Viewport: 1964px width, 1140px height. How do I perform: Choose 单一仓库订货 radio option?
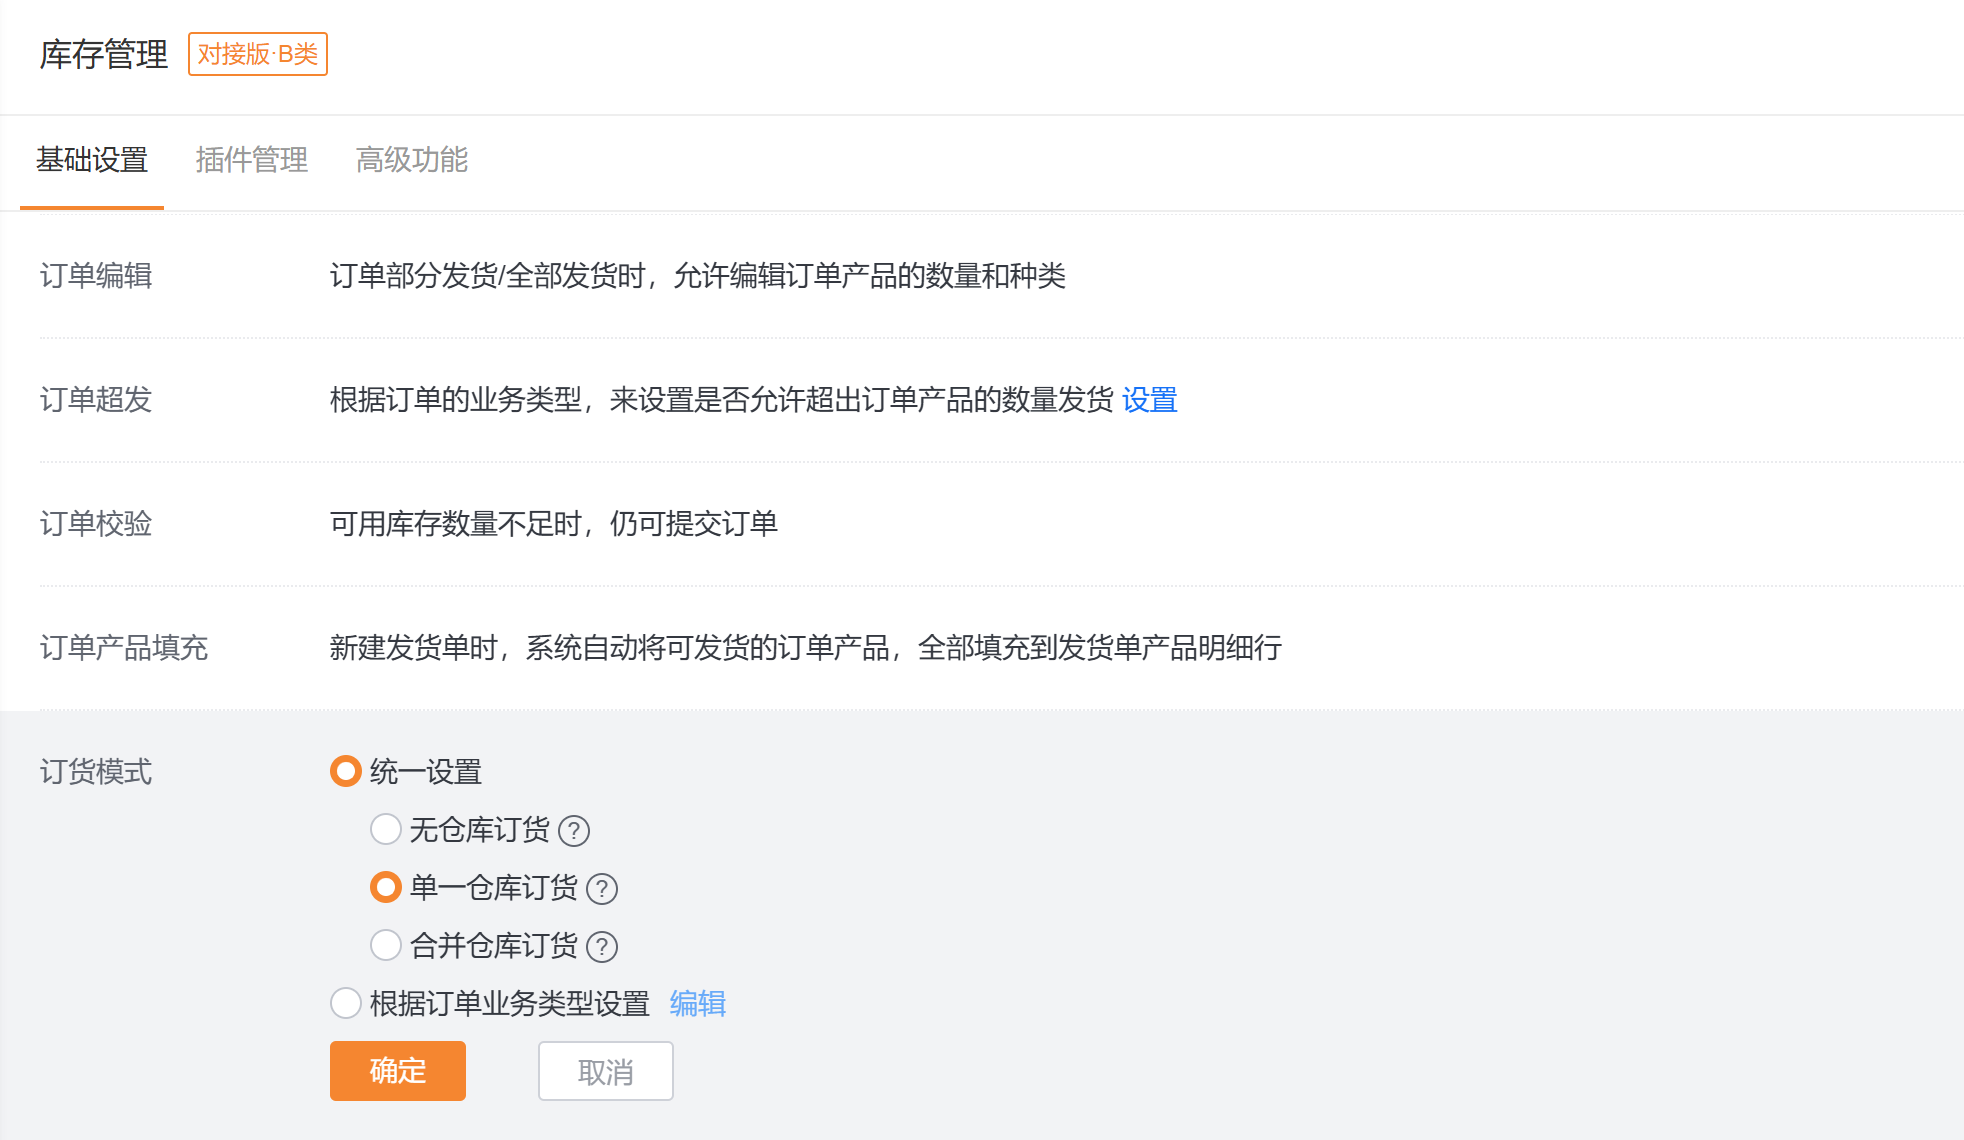click(x=386, y=887)
